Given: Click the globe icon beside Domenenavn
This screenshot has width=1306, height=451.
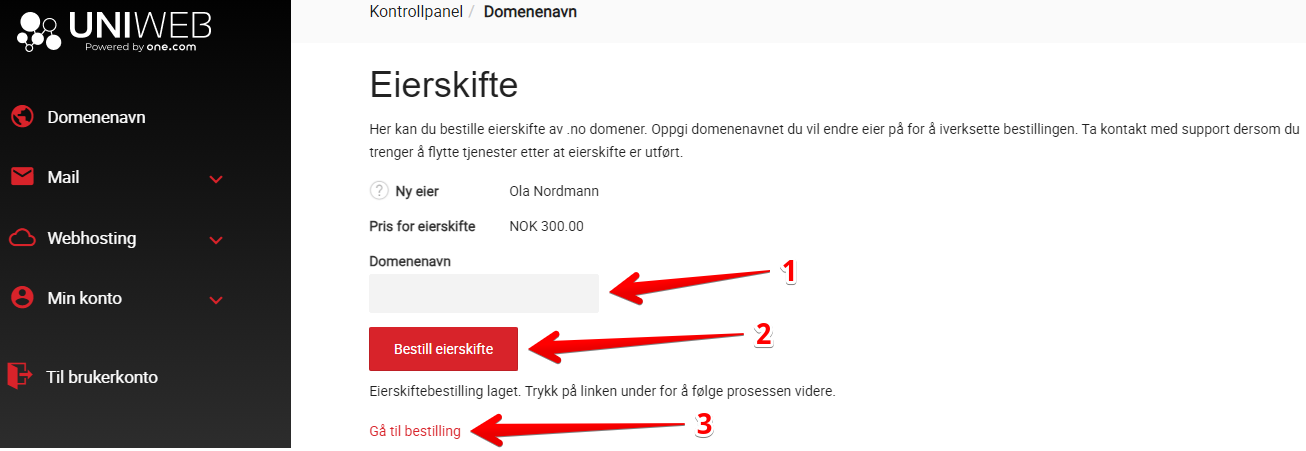Looking at the screenshot, I should tap(22, 117).
